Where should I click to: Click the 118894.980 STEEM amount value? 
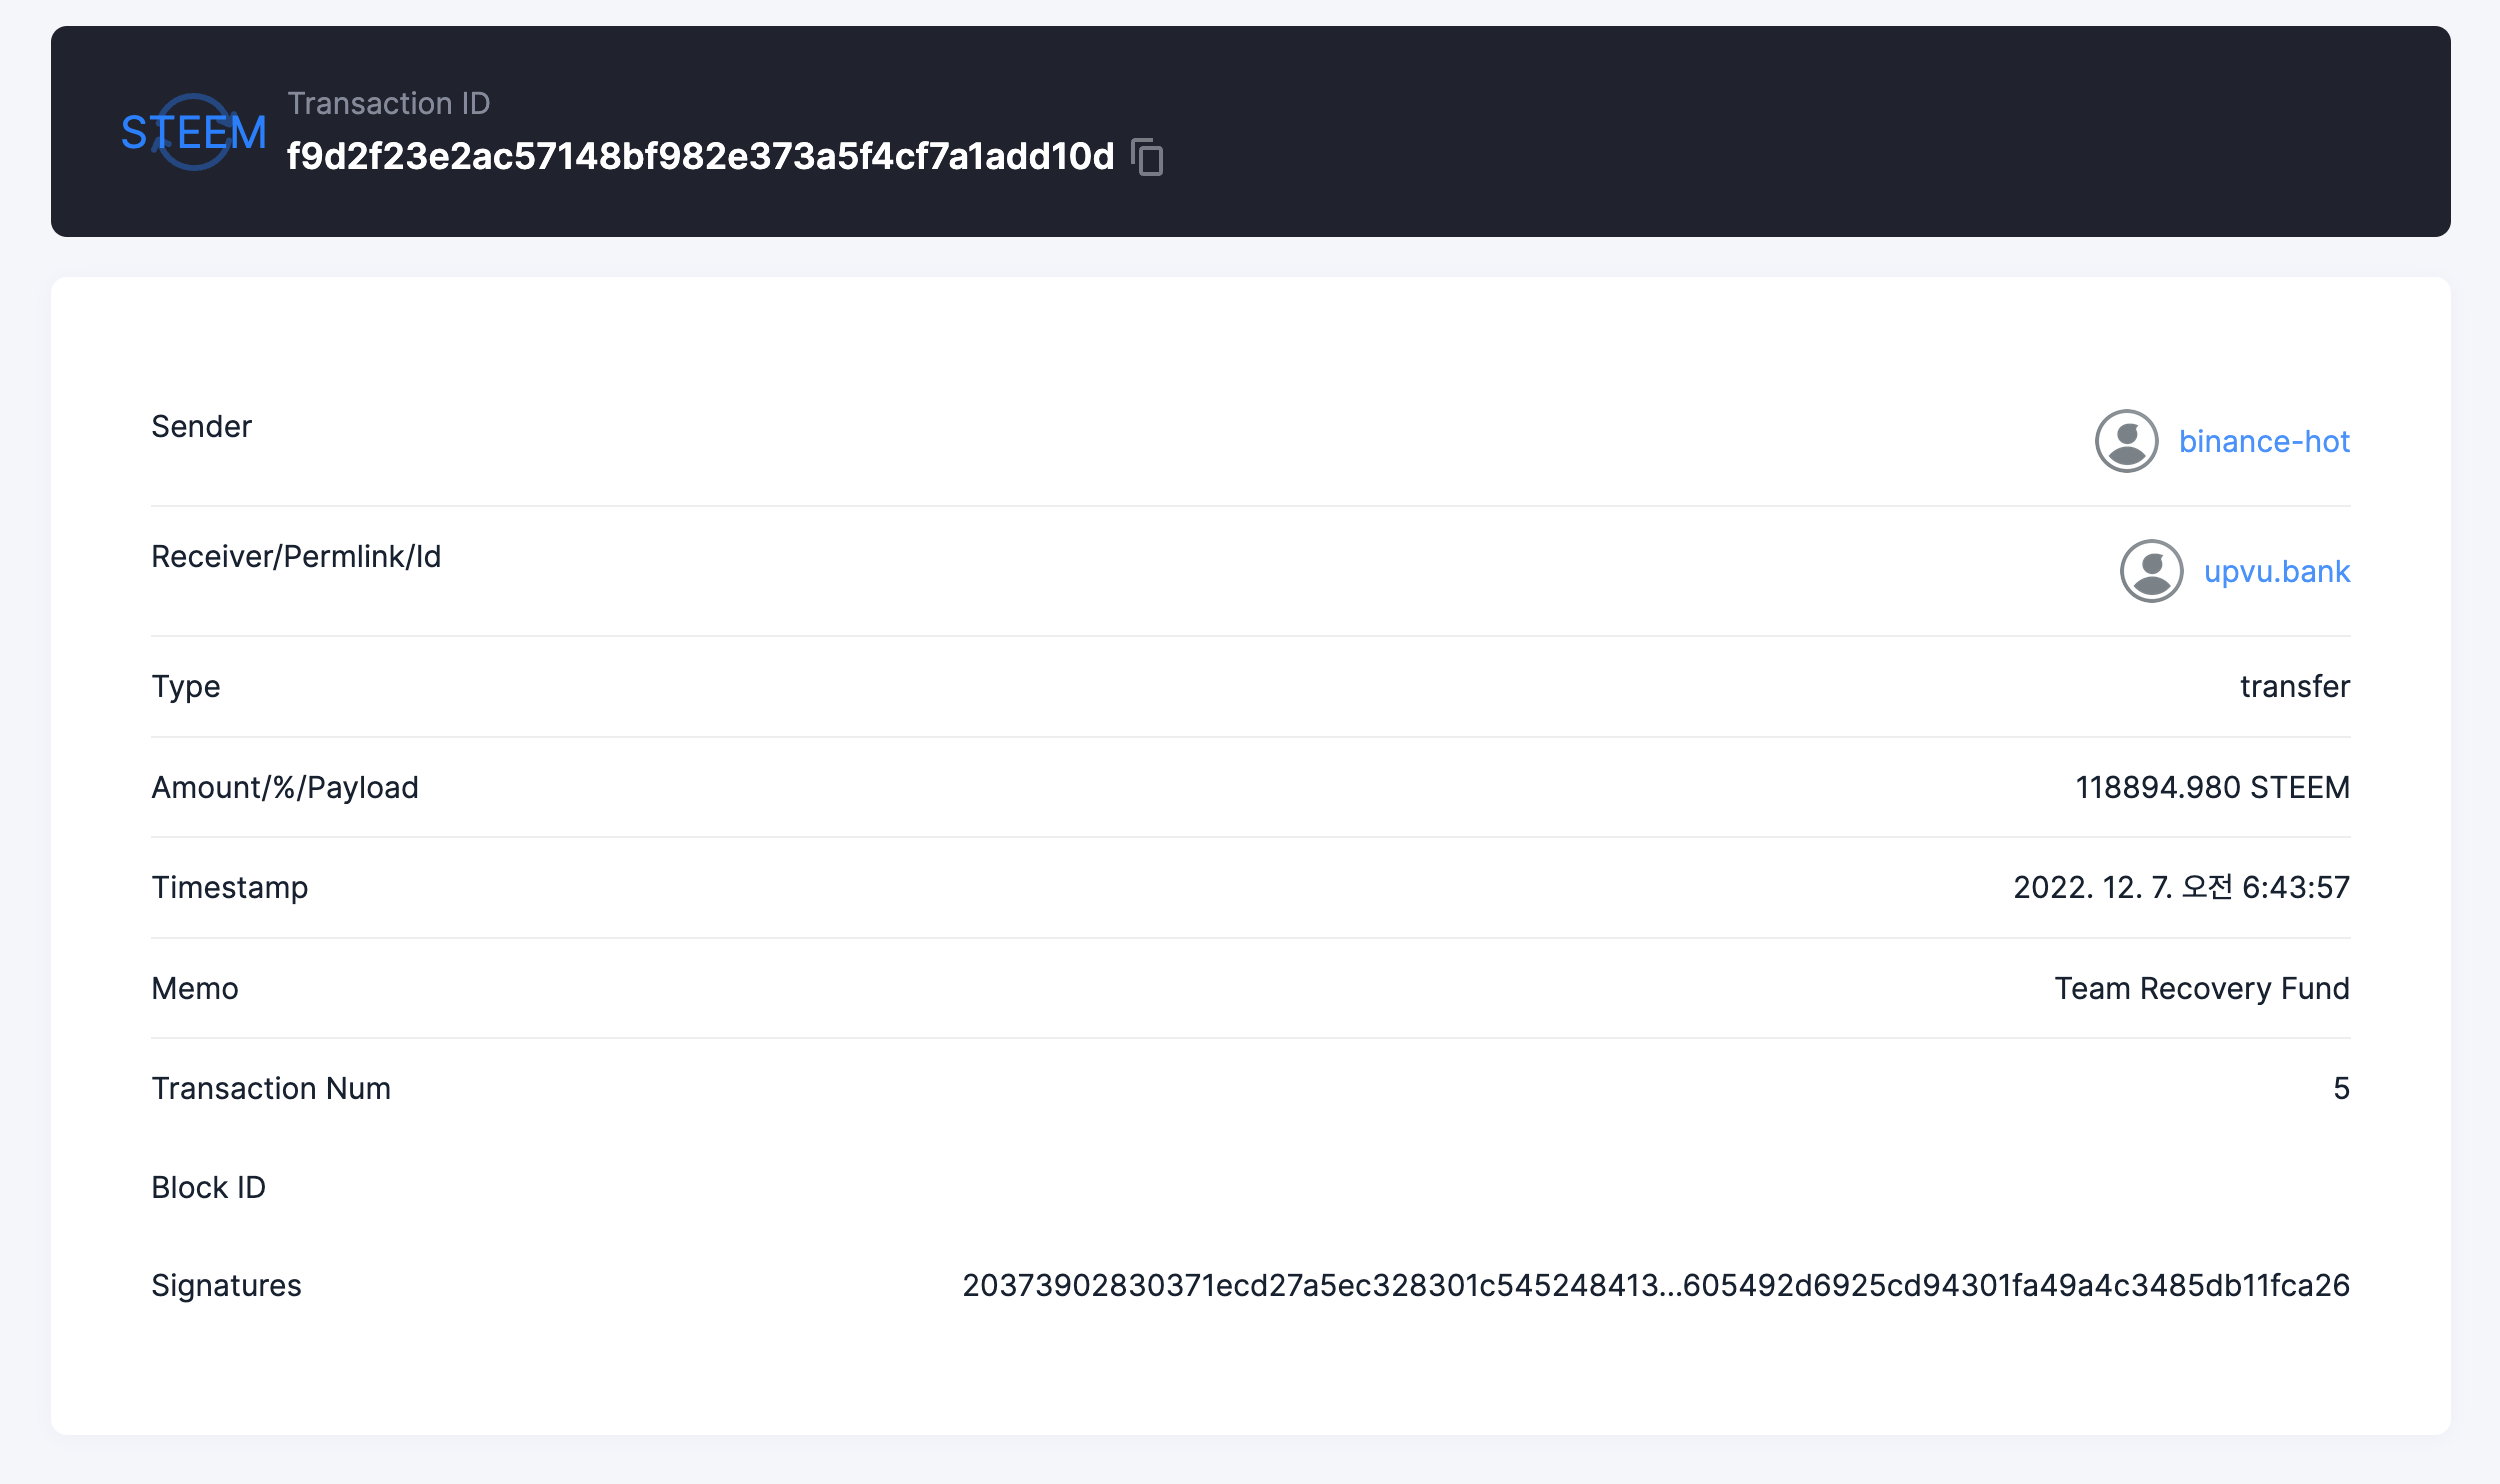(x=2212, y=788)
